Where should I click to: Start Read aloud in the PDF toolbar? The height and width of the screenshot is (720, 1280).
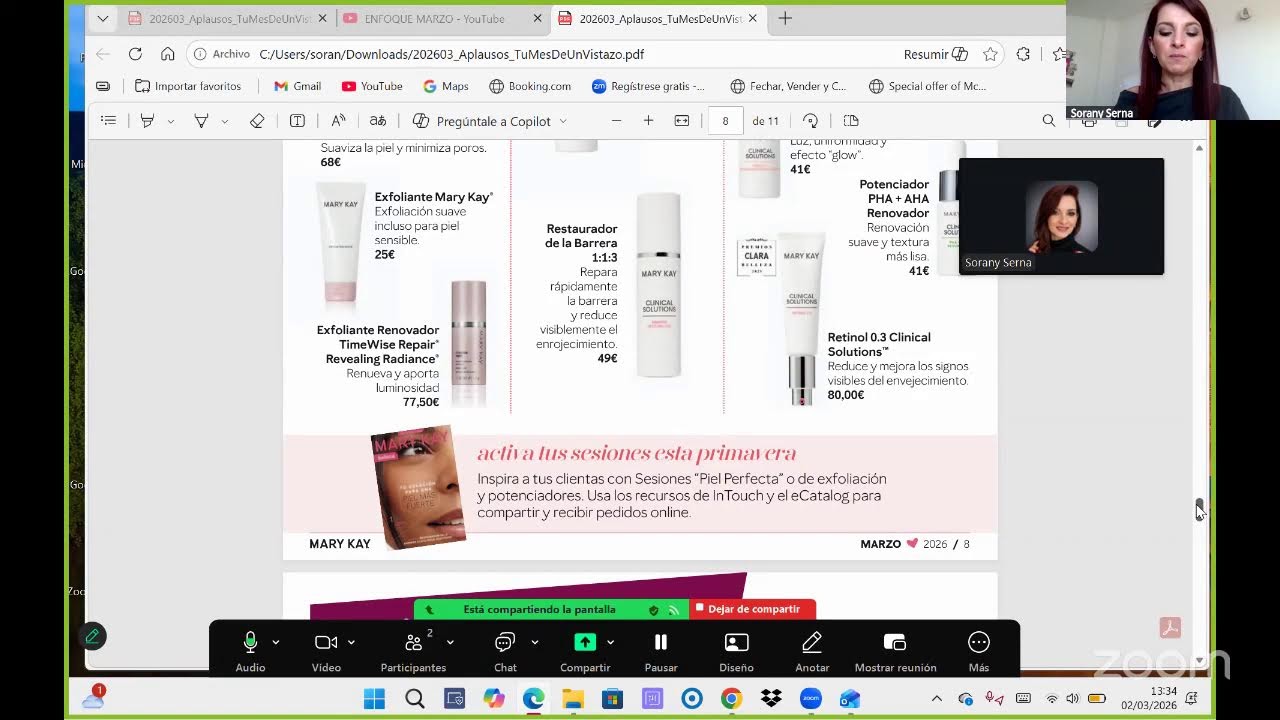(338, 121)
